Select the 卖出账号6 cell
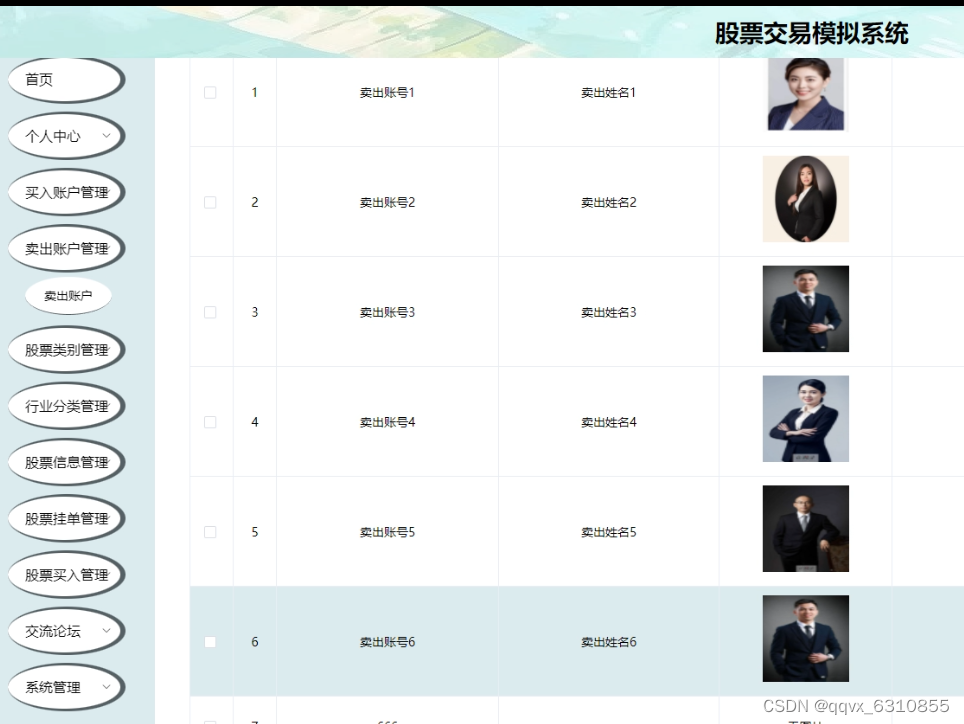This screenshot has width=964, height=724. click(x=387, y=642)
